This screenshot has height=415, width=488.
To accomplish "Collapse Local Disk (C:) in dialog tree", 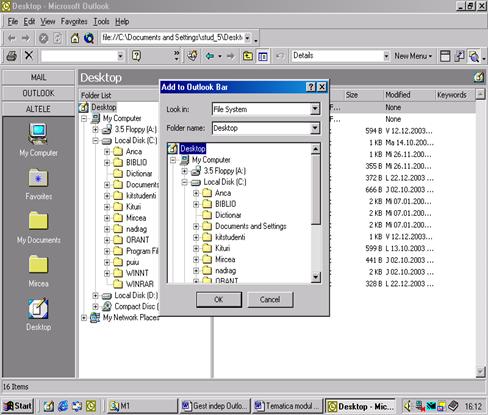I will [x=185, y=182].
